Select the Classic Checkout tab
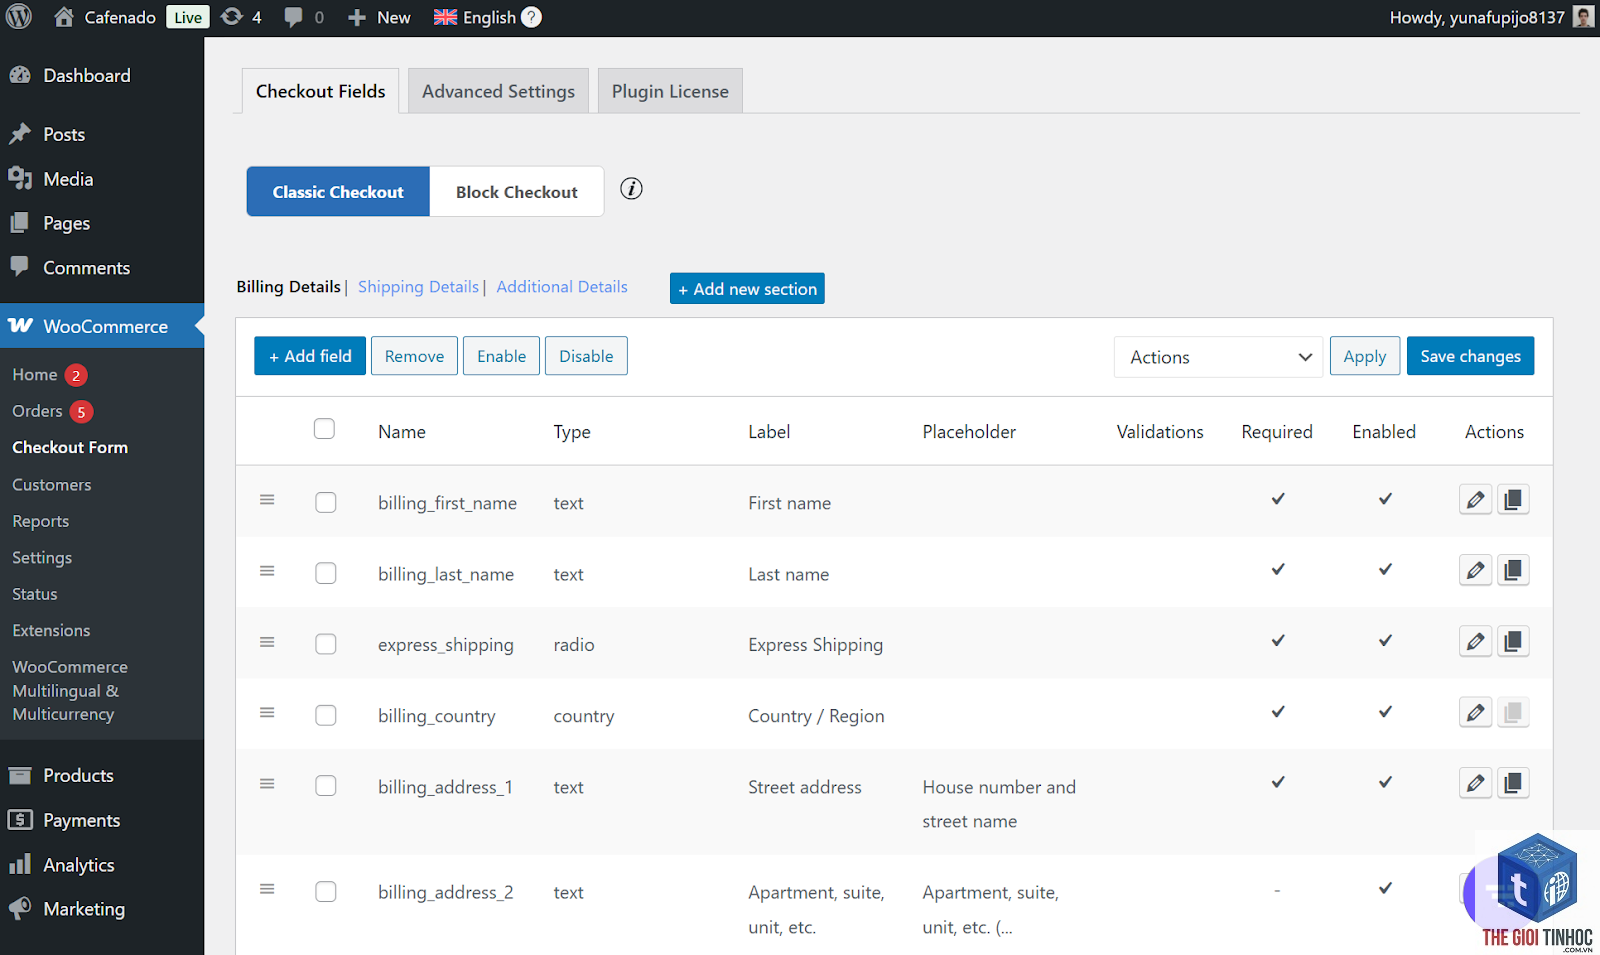Viewport: 1600px width, 955px height. [x=338, y=191]
